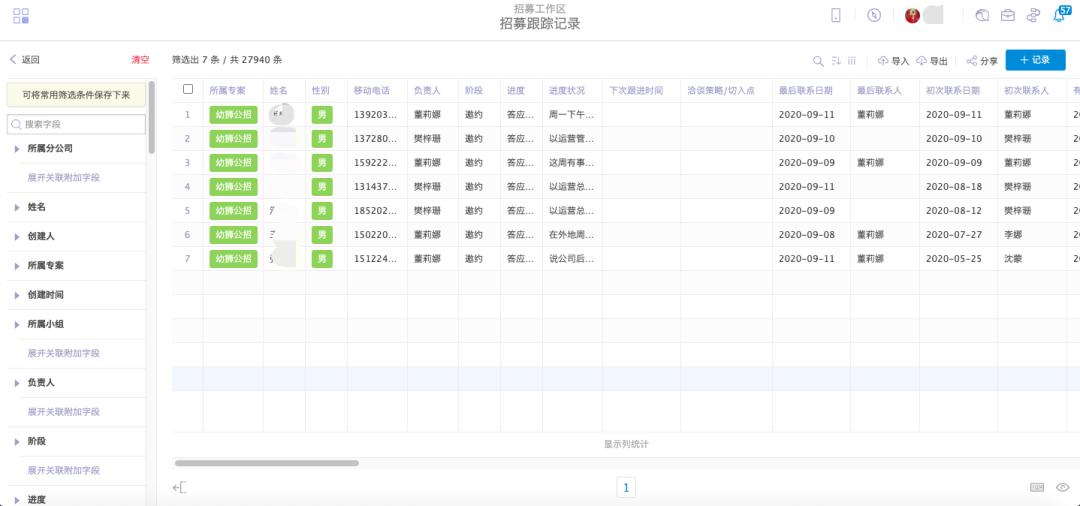Open the mobile device view icon
This screenshot has height=506, width=1080.
click(x=835, y=15)
